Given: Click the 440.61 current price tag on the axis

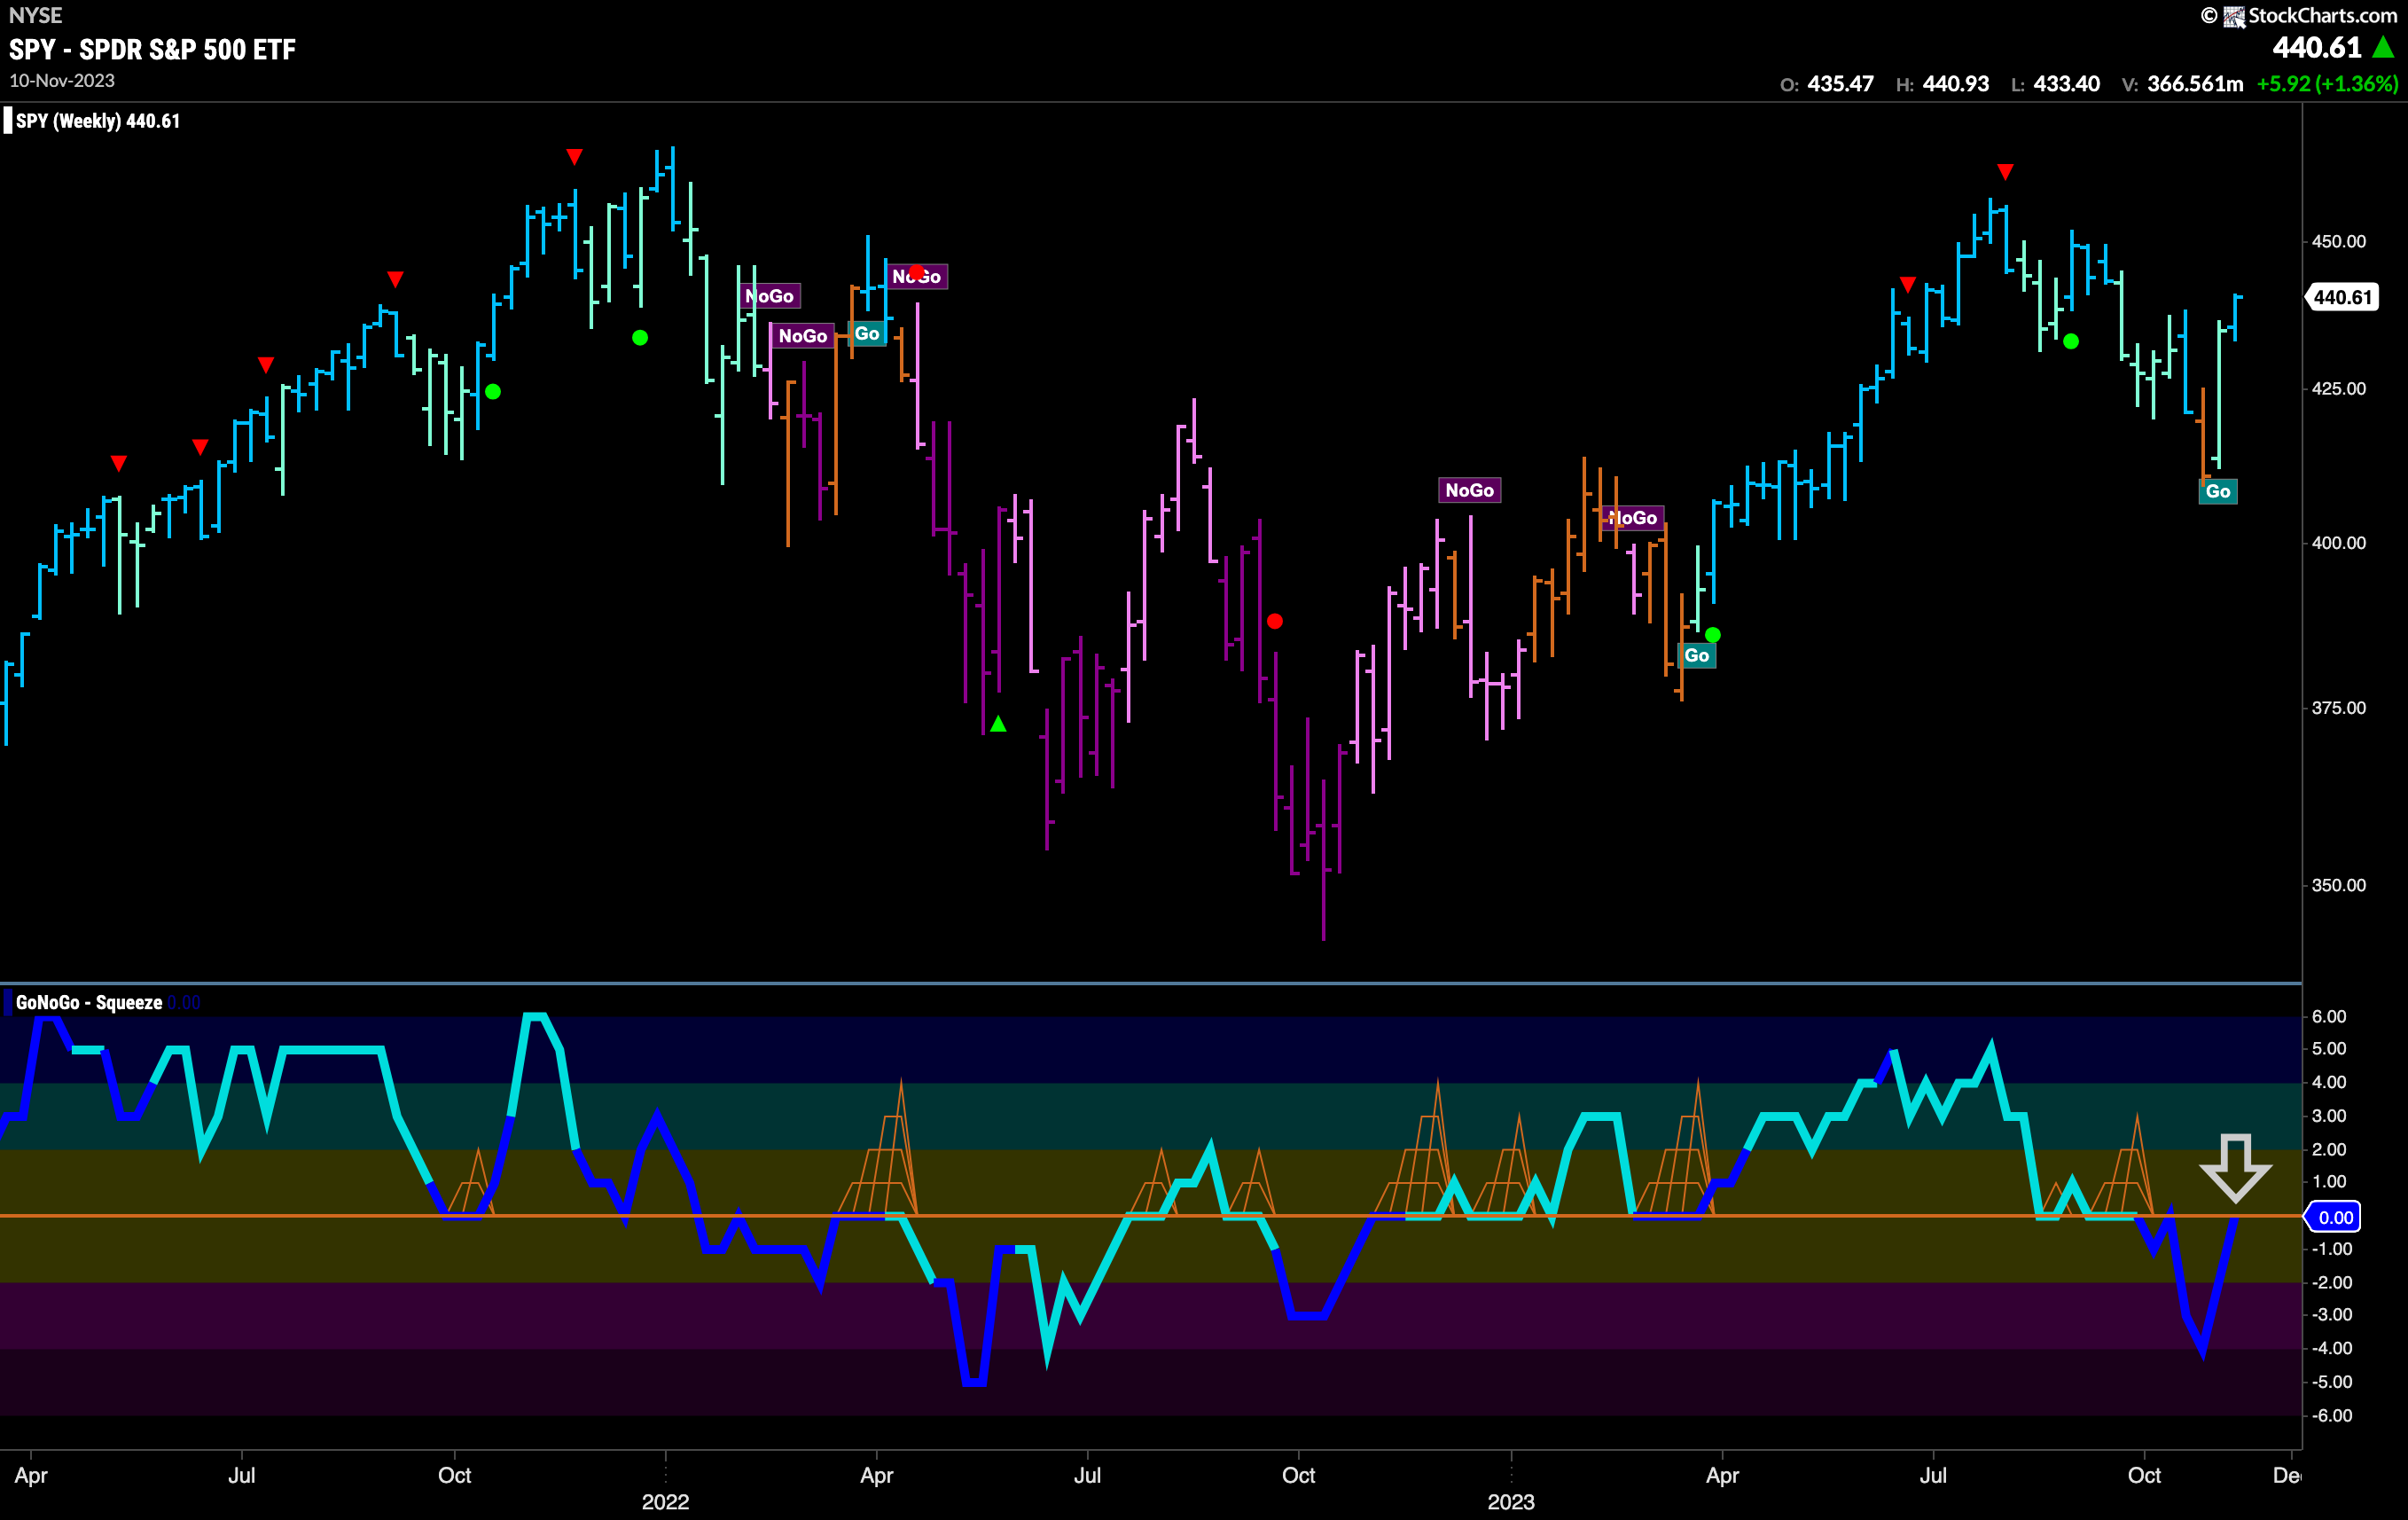Looking at the screenshot, I should (2343, 297).
